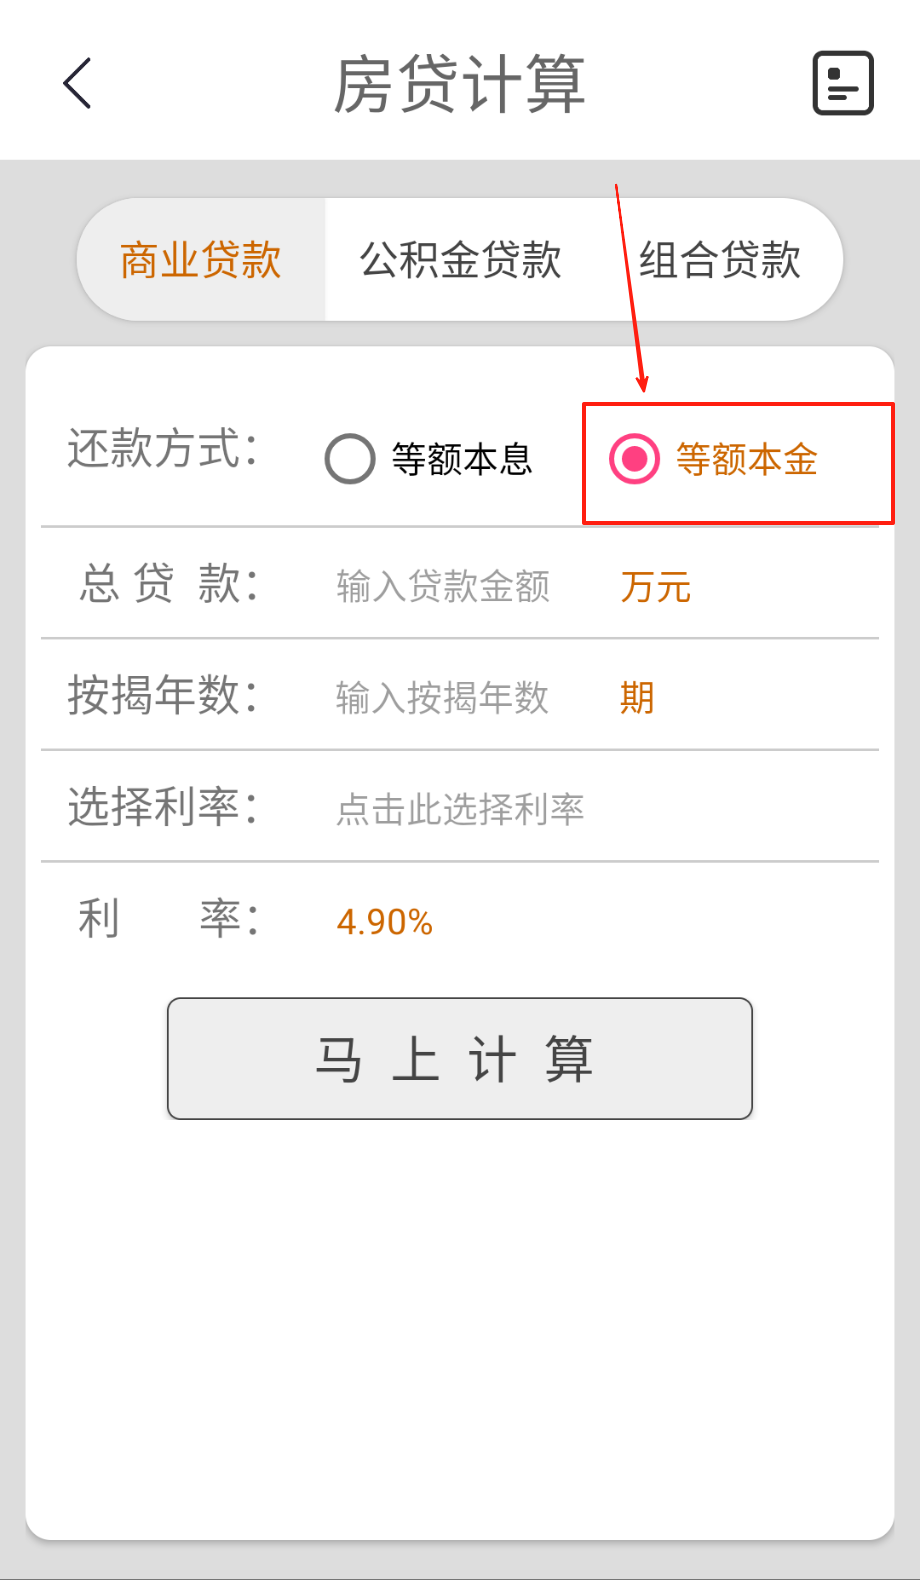
Task: Tap the 4.90% interest rate value
Action: [x=385, y=921]
